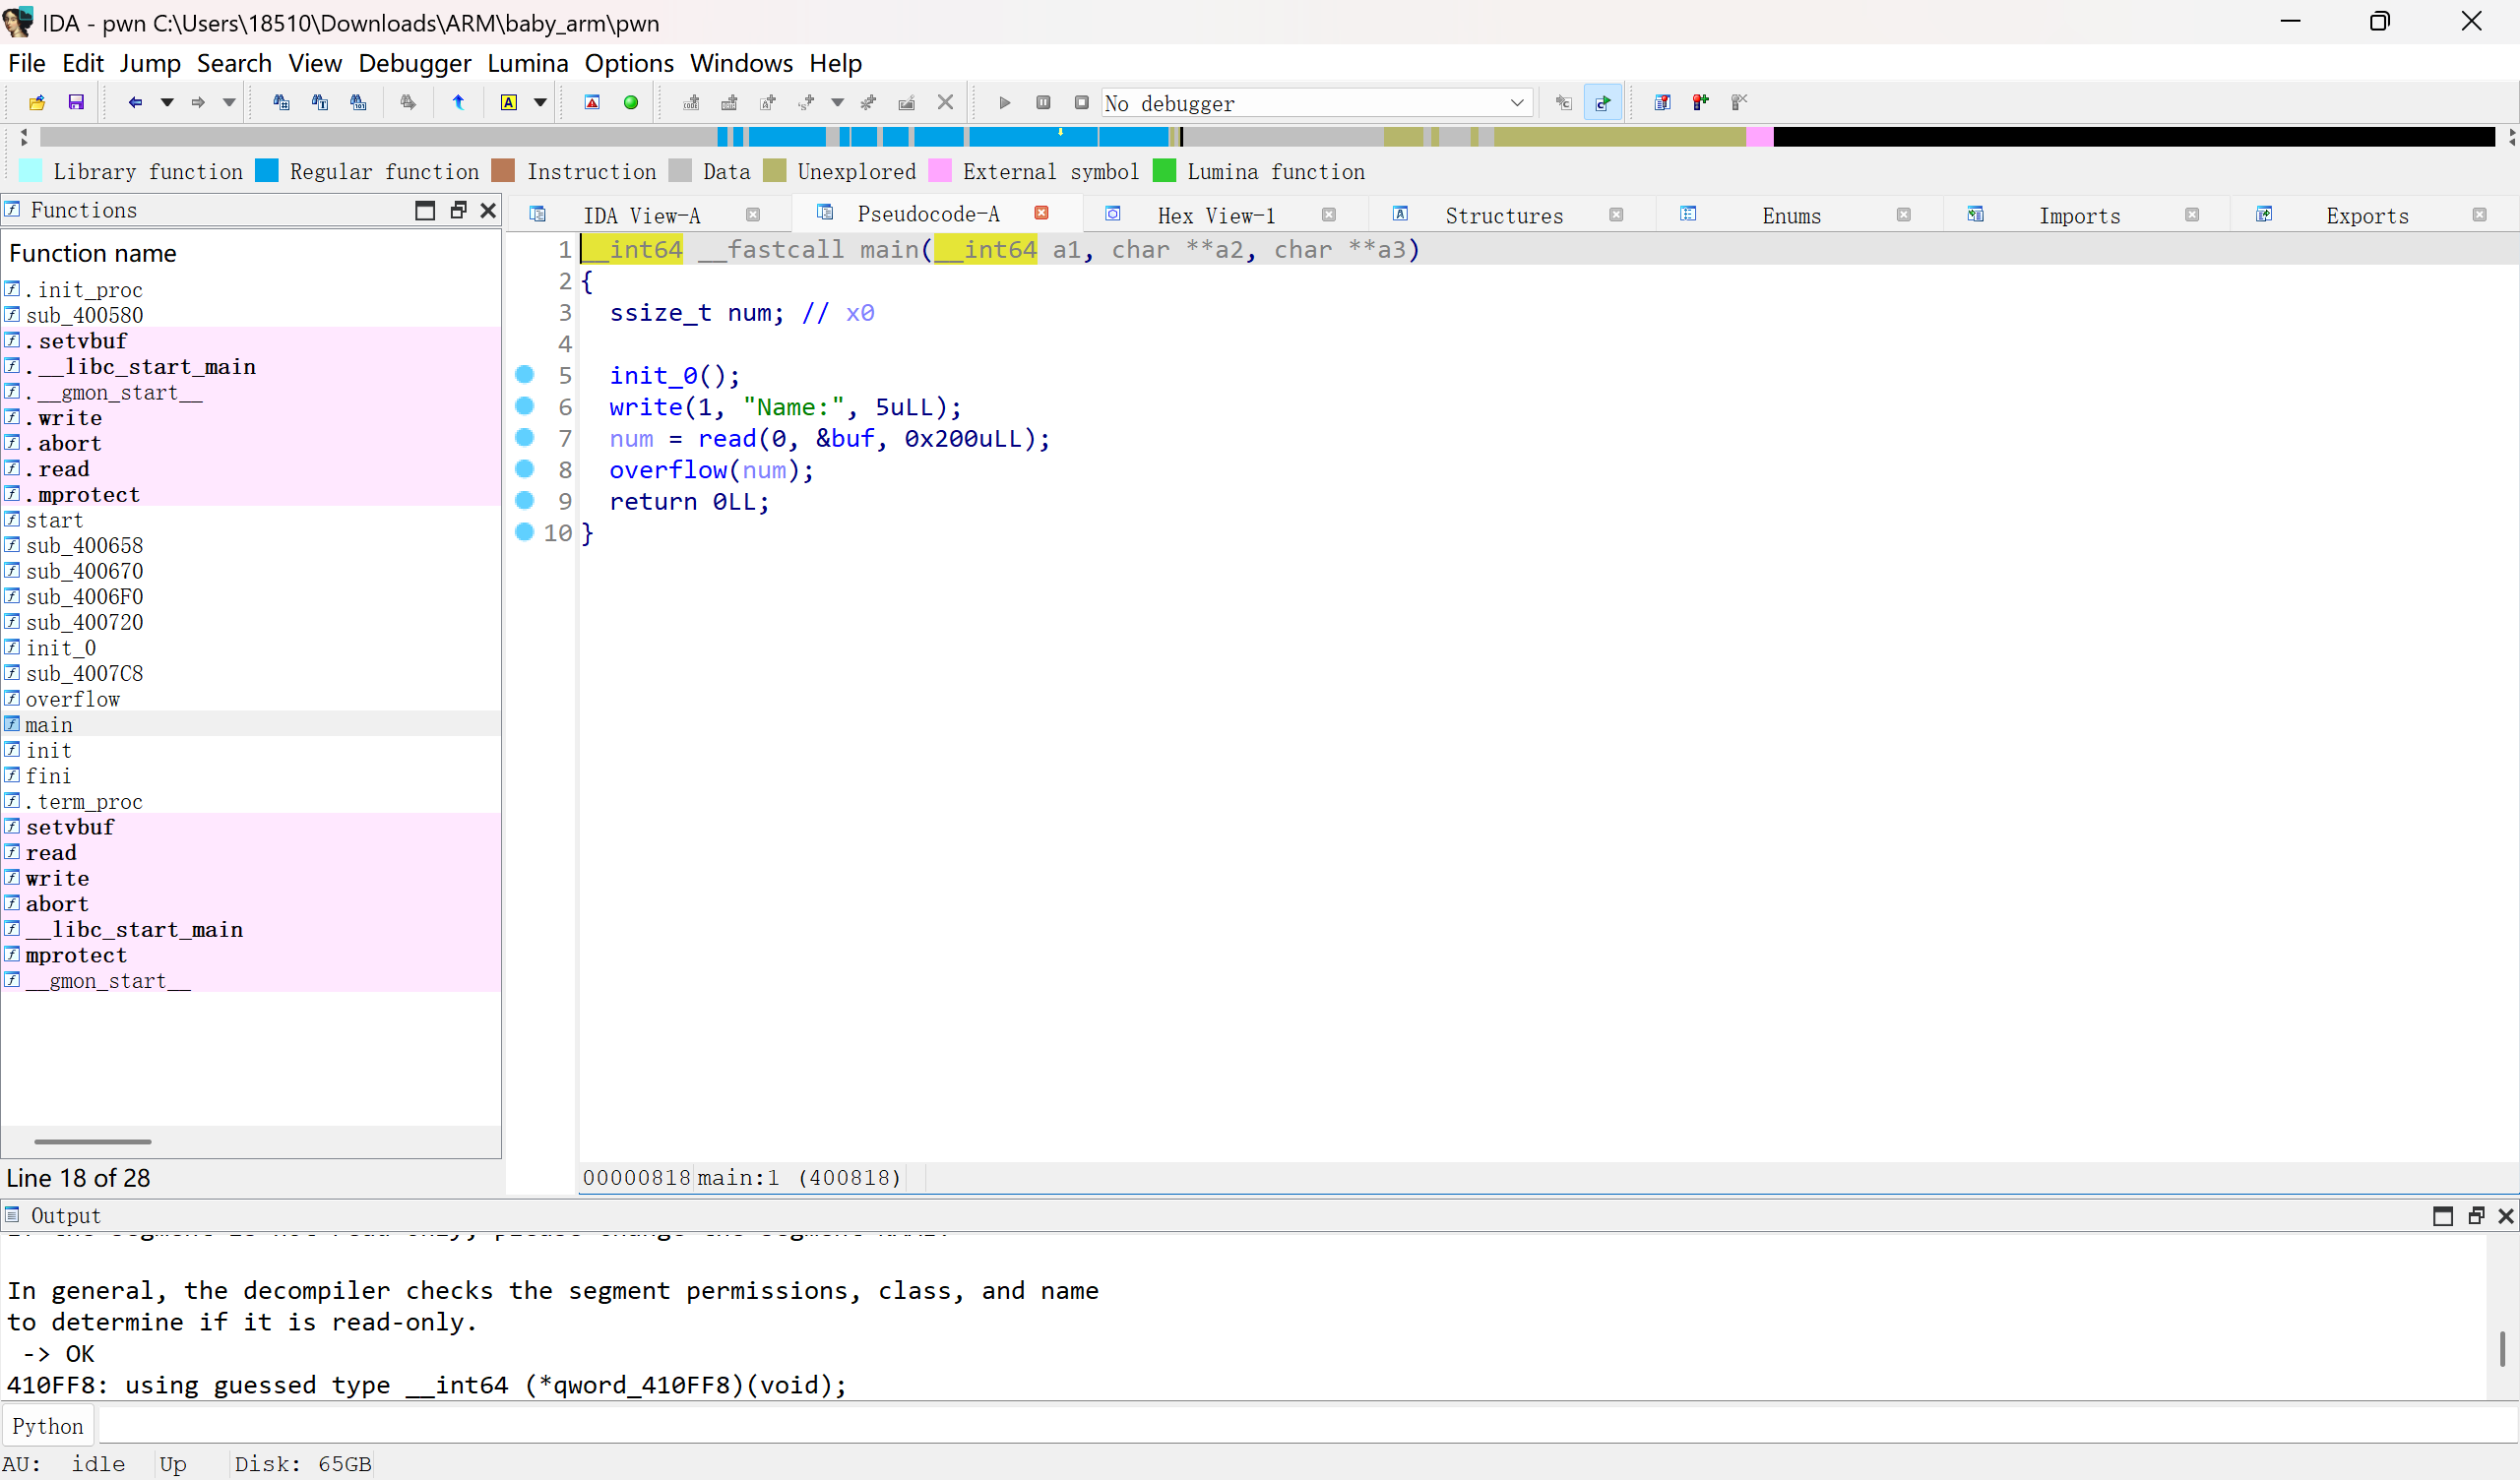
Task: Click the Search next occurrence icon
Action: click(408, 102)
